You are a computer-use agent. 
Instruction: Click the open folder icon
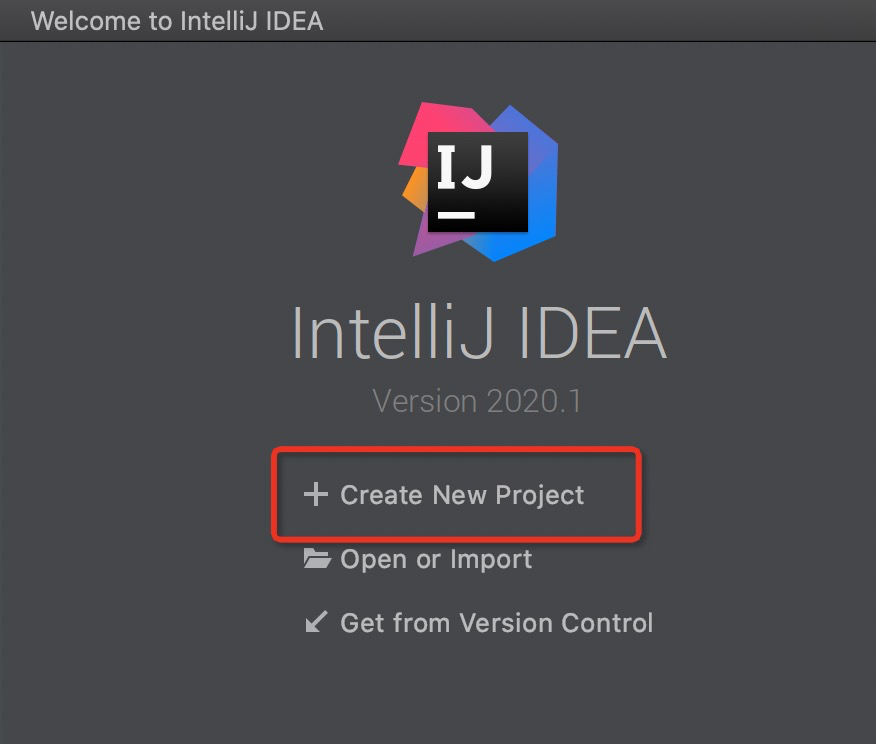pyautogui.click(x=317, y=559)
